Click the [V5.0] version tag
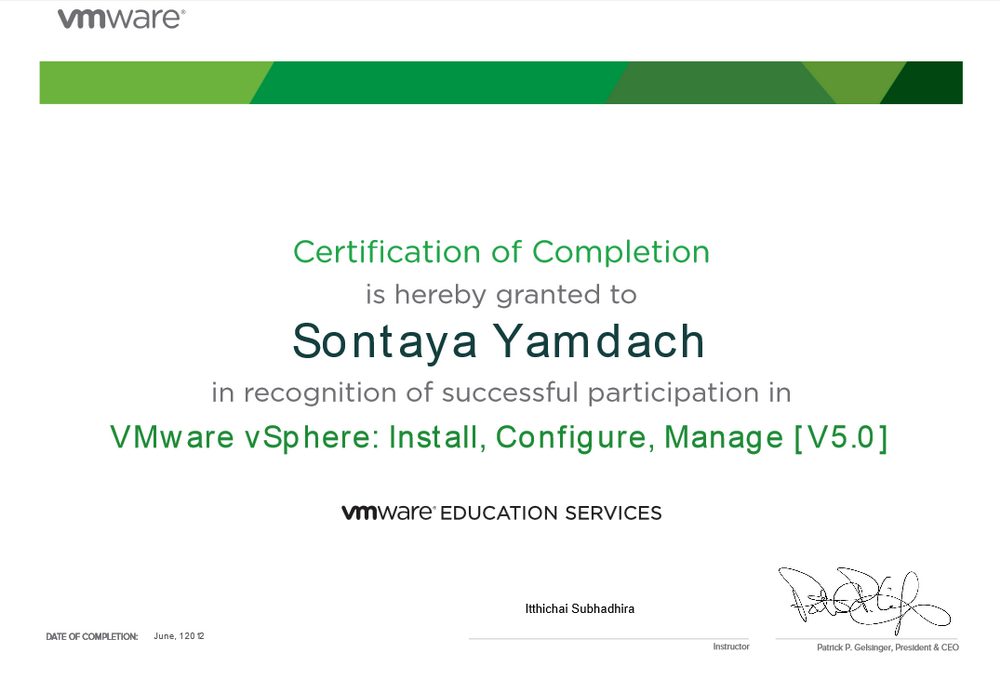This screenshot has height=680, width=1000. coord(840,437)
